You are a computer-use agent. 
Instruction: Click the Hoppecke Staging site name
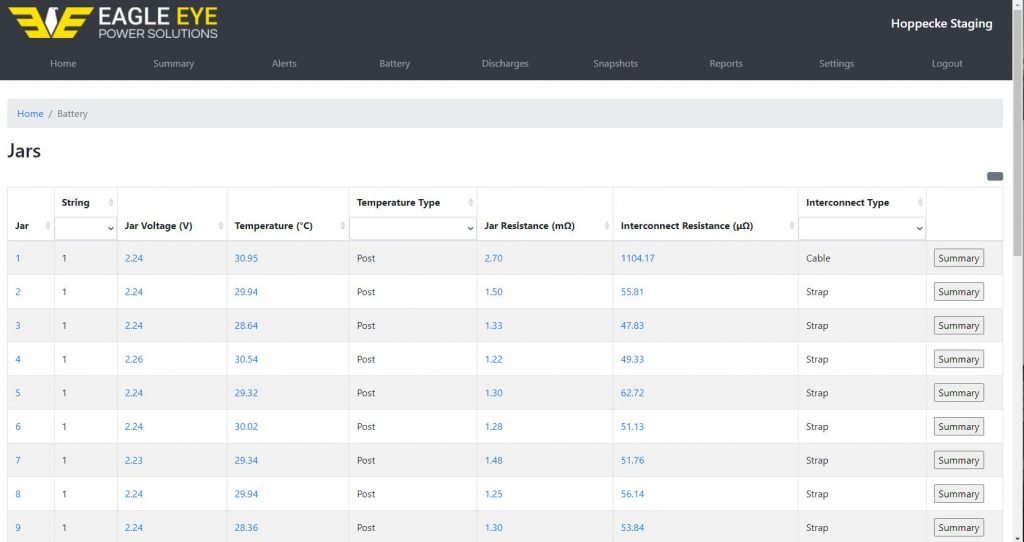click(x=942, y=24)
